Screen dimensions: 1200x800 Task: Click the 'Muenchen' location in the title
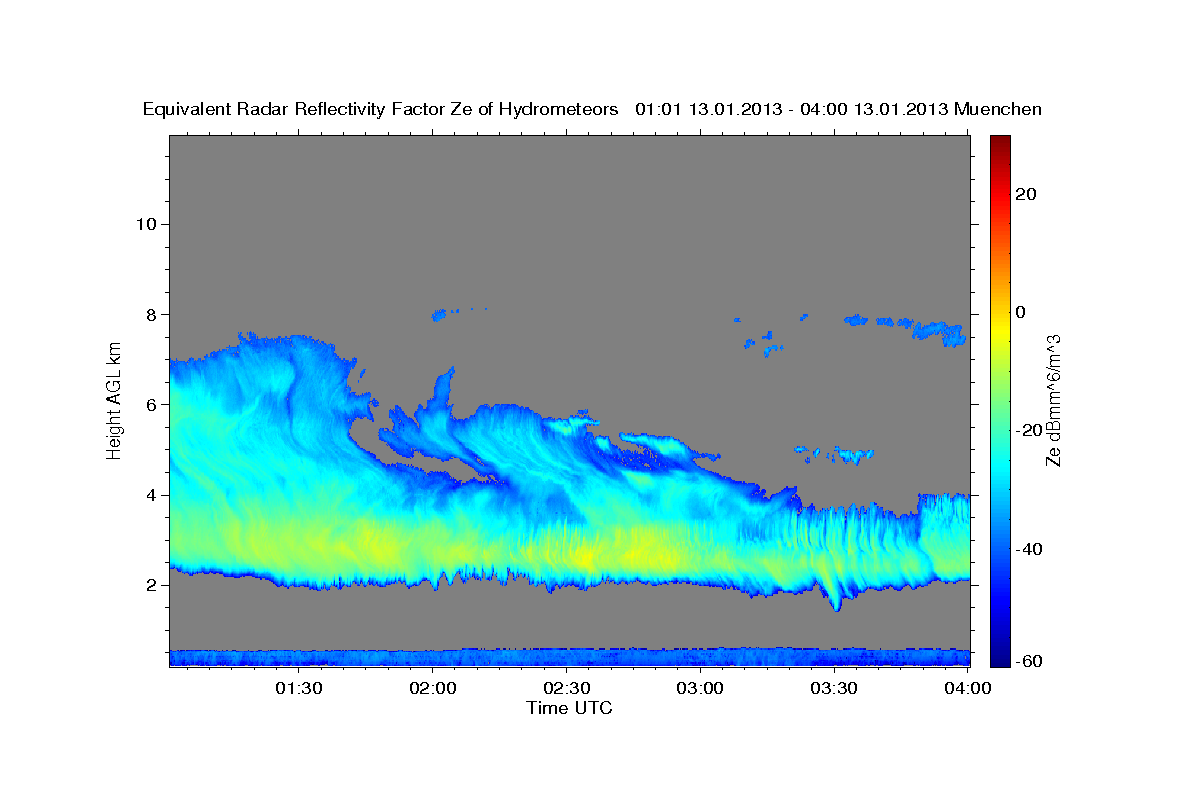998,110
